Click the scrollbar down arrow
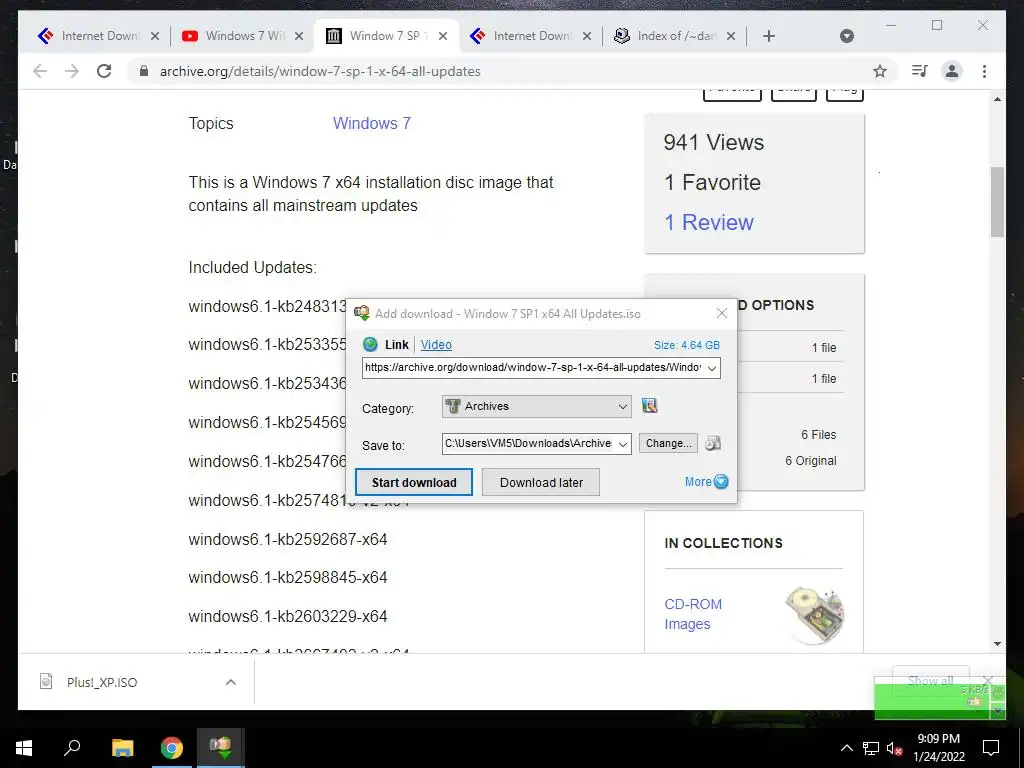 click(997, 644)
